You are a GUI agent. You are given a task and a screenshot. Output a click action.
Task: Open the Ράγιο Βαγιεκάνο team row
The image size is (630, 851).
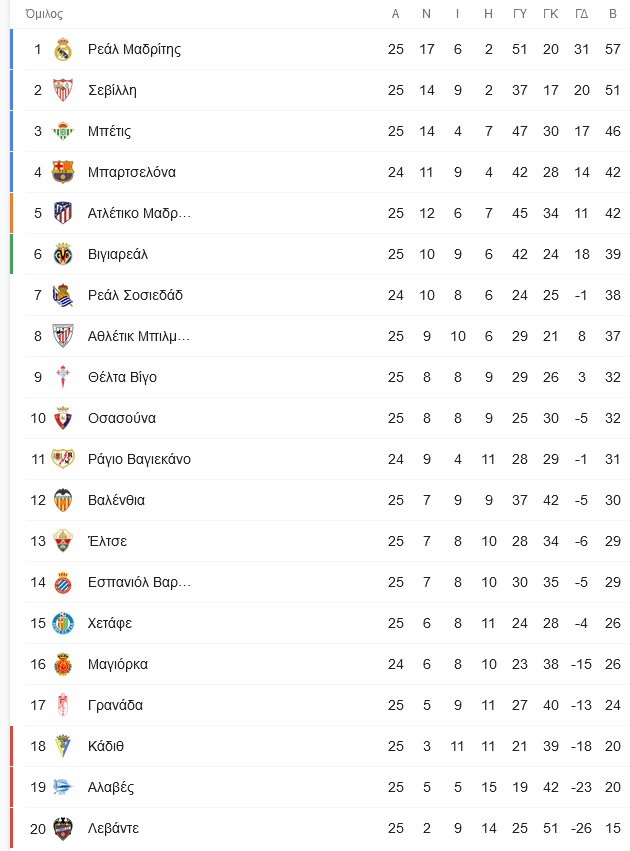pyautogui.click(x=139, y=459)
